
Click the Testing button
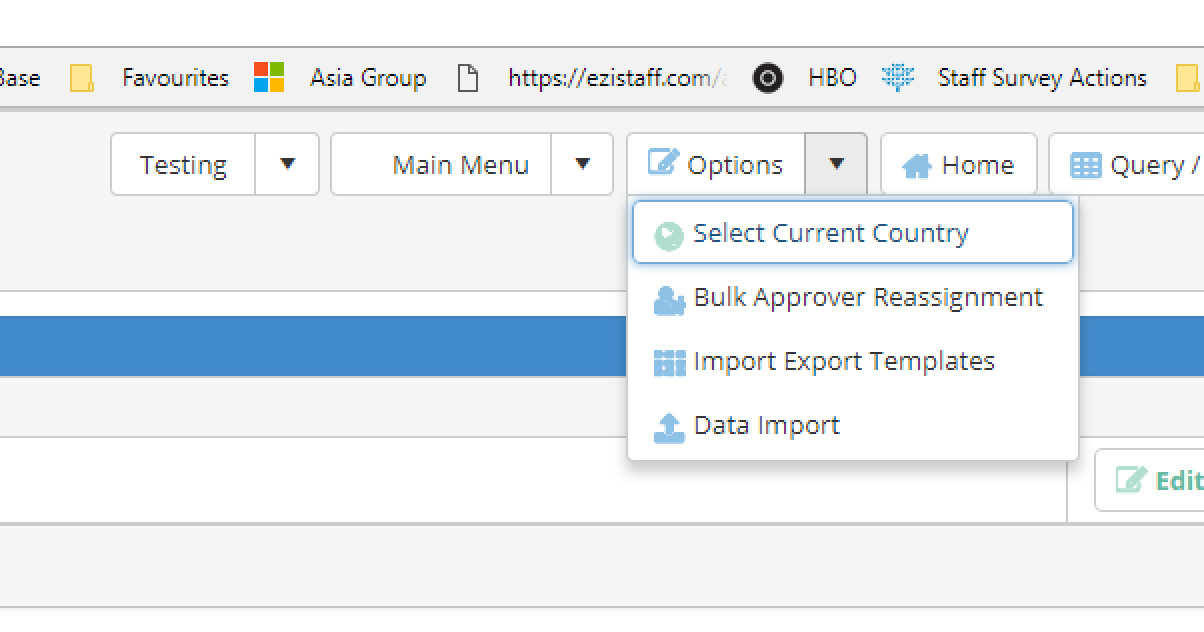pyautogui.click(x=183, y=164)
